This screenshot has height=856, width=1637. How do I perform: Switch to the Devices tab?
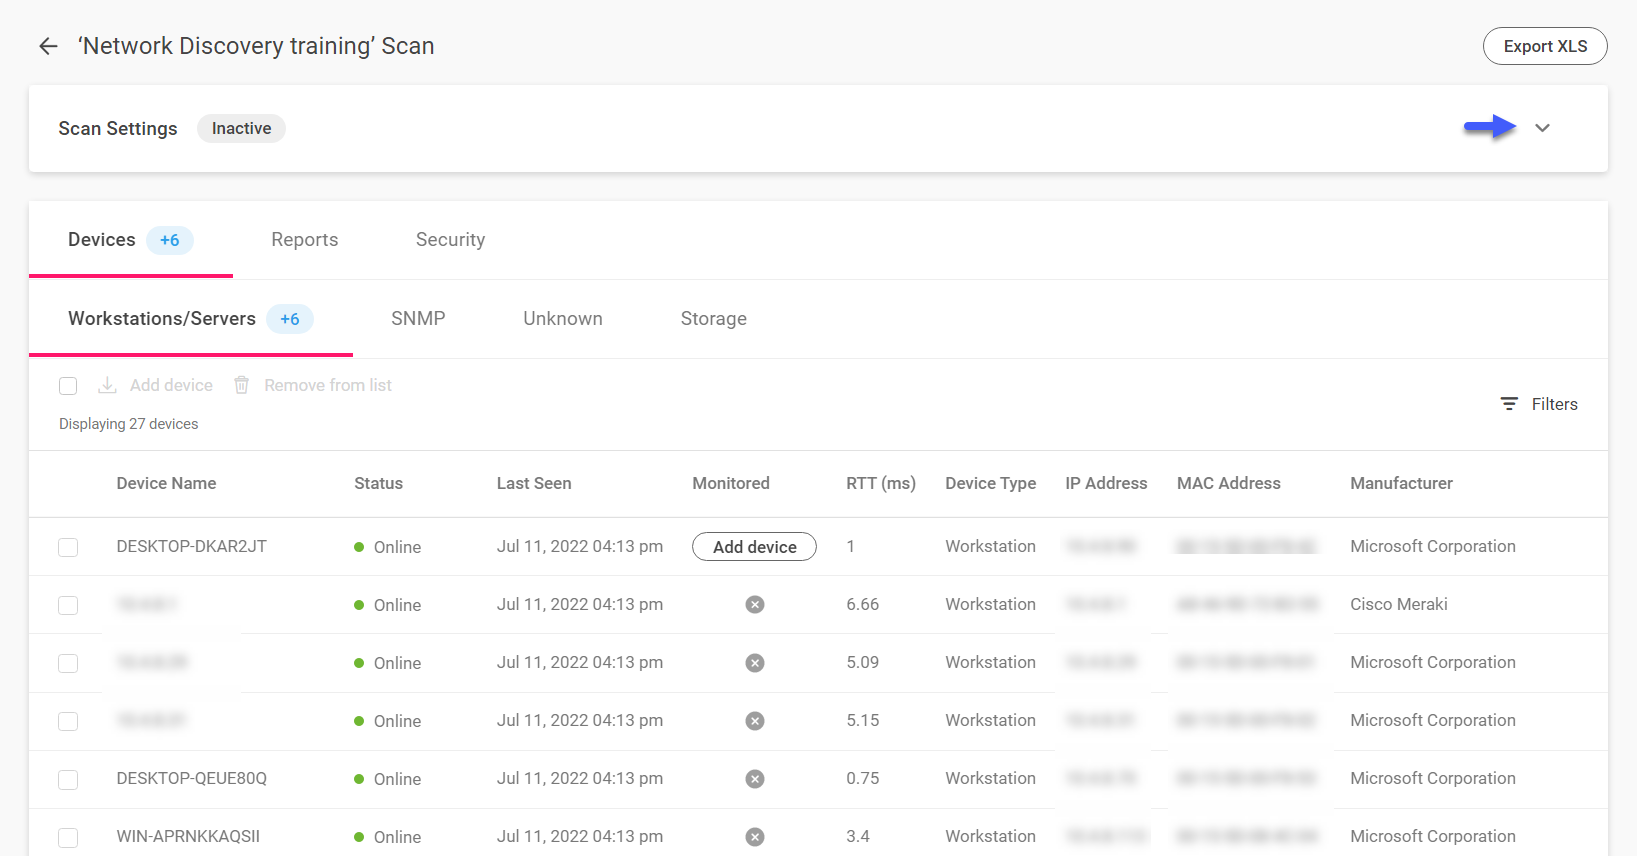[x=131, y=240]
